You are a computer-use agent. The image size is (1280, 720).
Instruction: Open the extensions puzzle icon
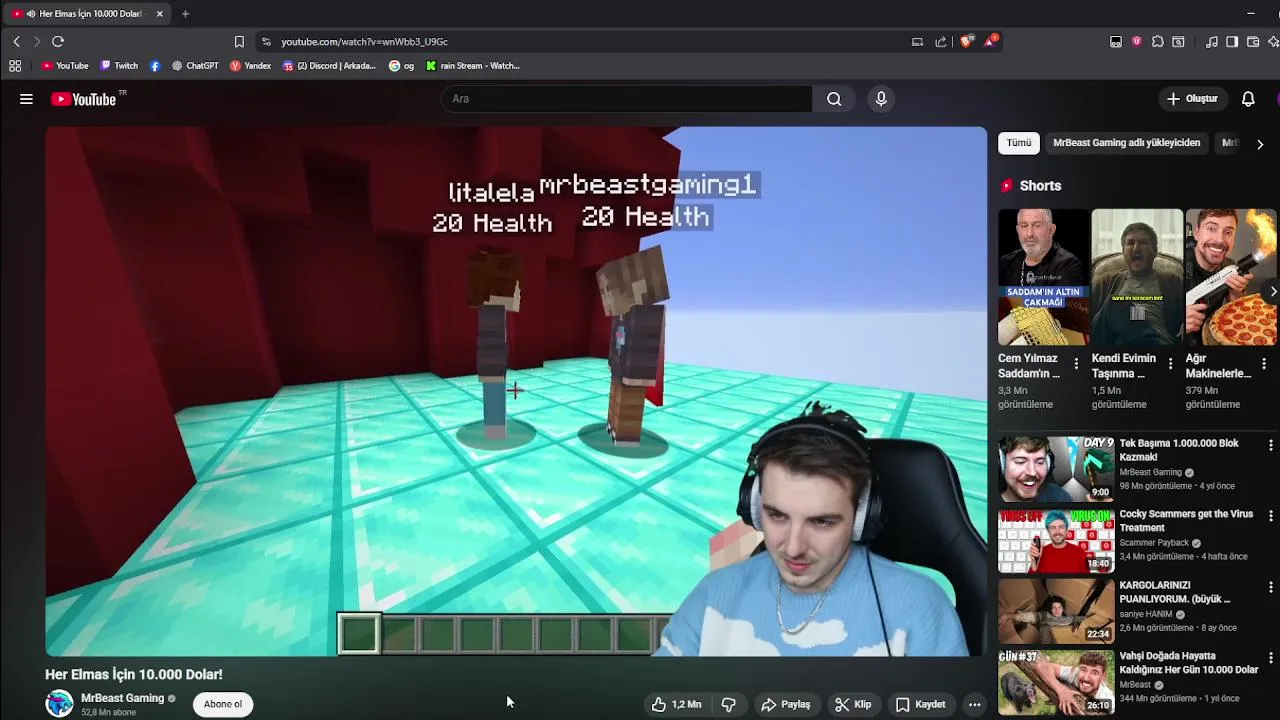click(1158, 41)
